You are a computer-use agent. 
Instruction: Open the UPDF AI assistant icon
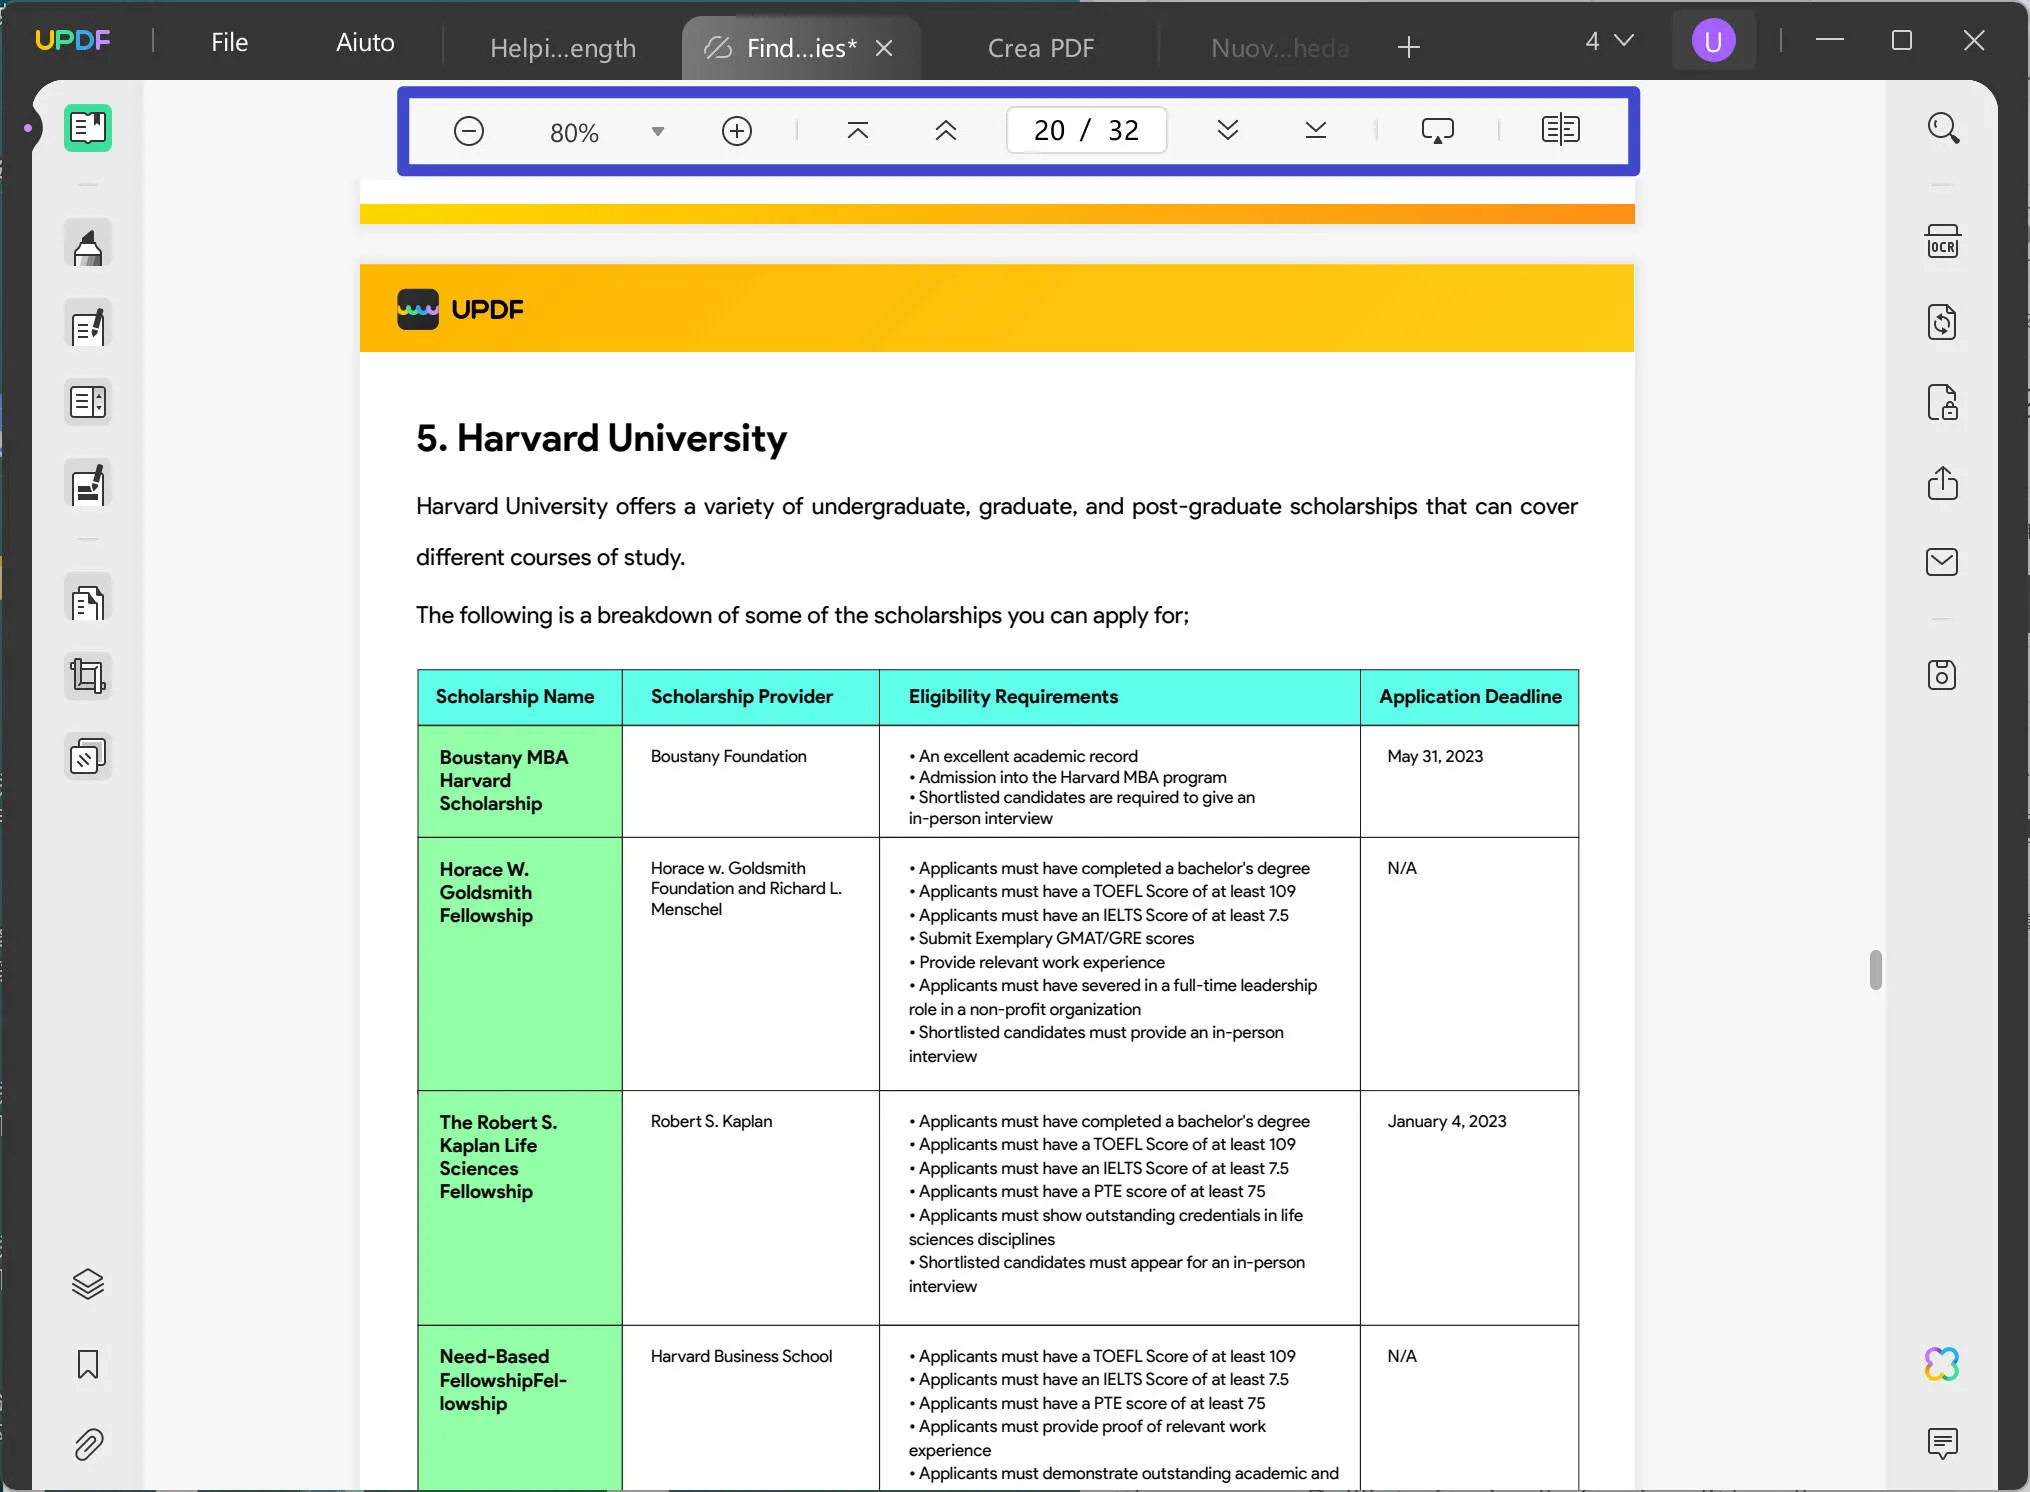[1942, 1364]
